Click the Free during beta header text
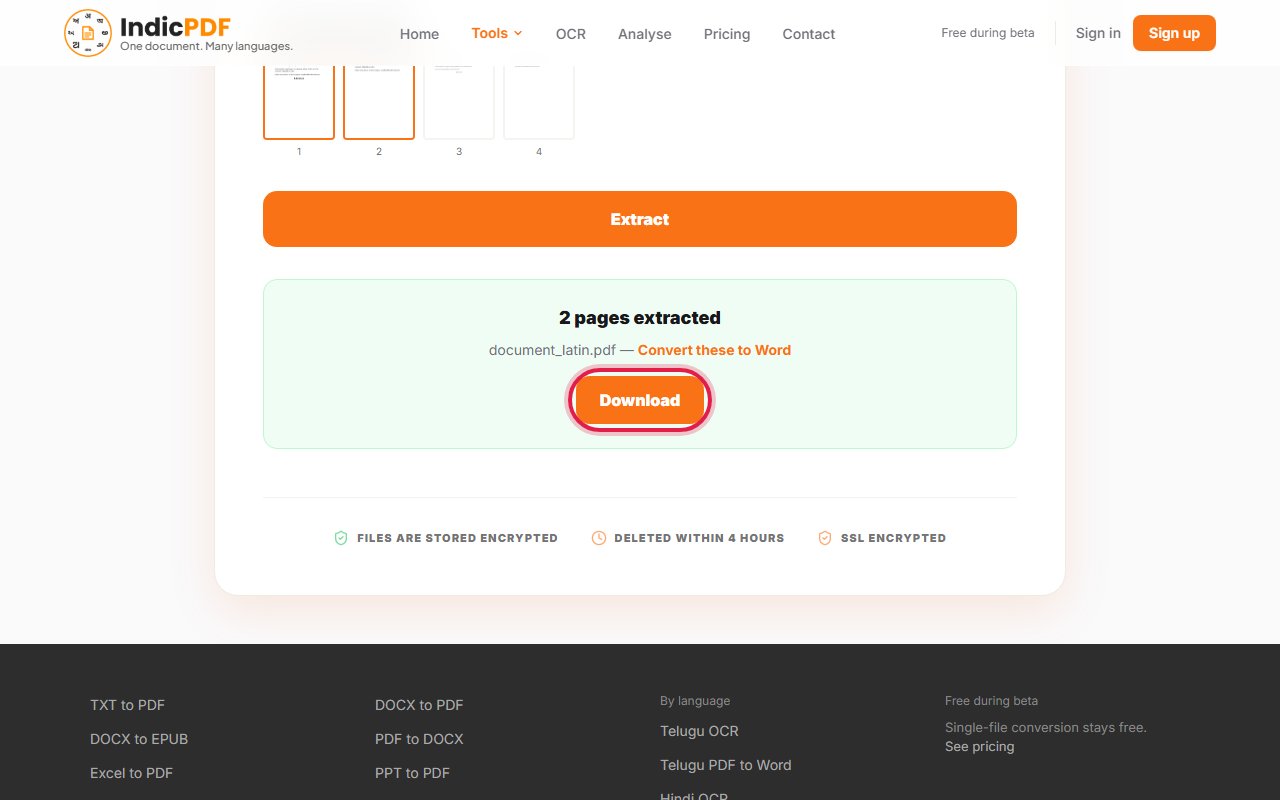1280x800 pixels. point(988,33)
